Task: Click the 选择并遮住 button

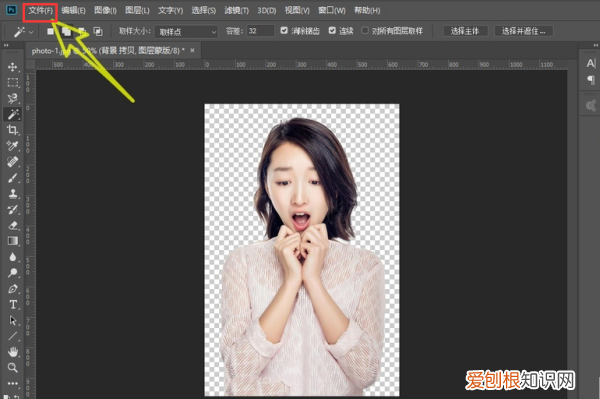Action: [x=523, y=31]
